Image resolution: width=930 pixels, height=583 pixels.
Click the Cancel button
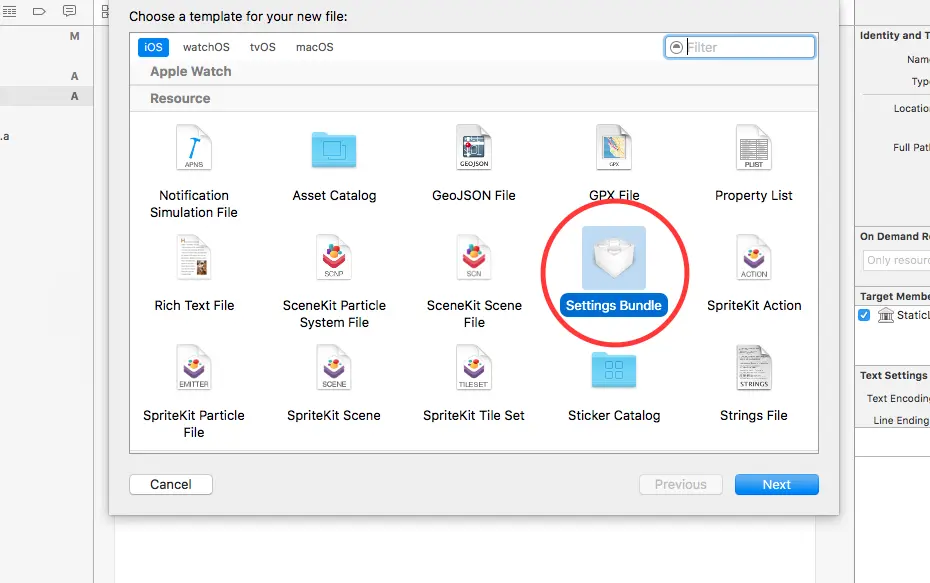pyautogui.click(x=171, y=485)
